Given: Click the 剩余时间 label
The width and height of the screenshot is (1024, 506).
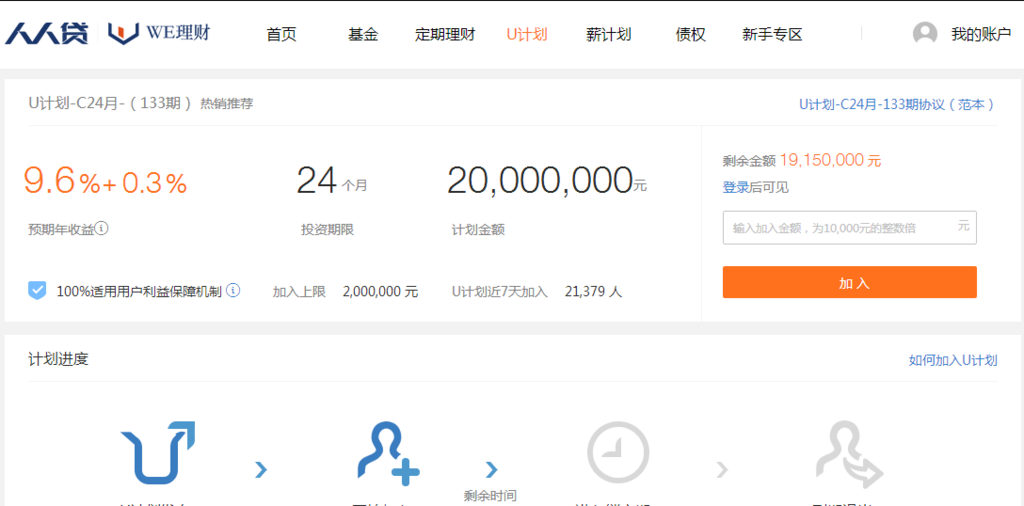Looking at the screenshot, I should click(x=490, y=496).
